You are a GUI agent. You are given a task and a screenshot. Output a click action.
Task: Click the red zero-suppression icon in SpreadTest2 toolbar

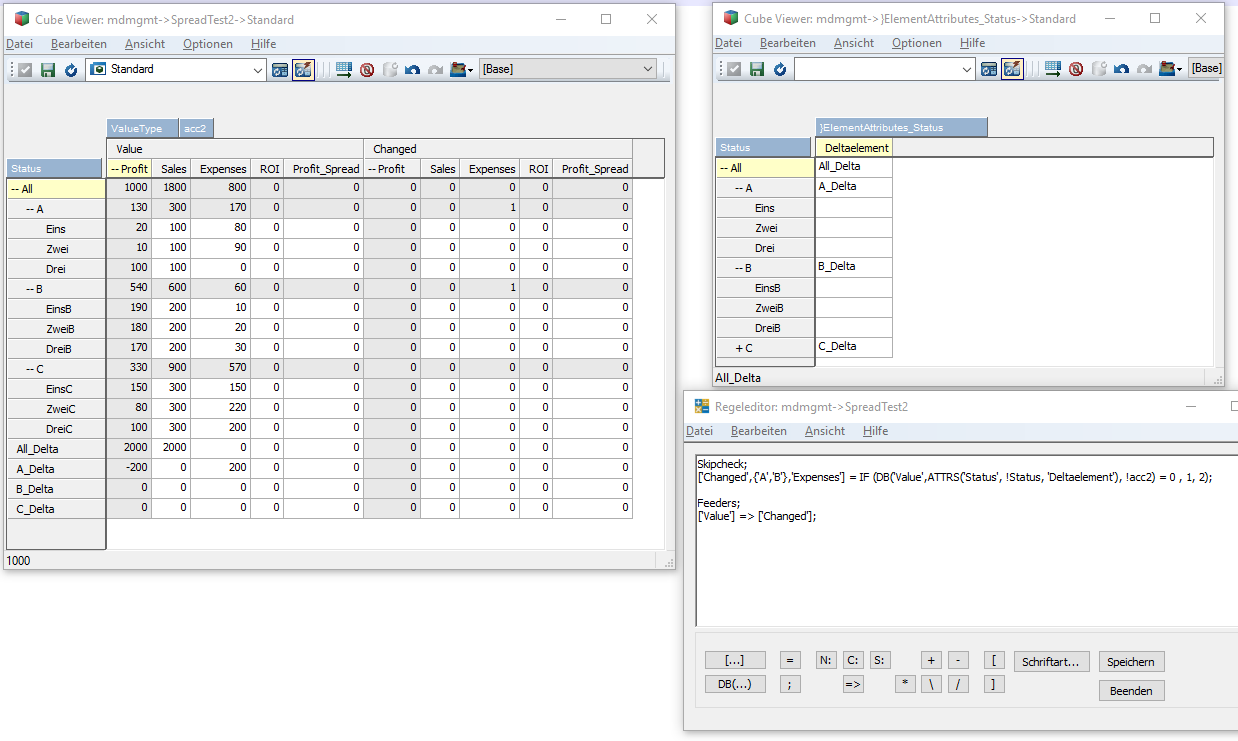(367, 70)
